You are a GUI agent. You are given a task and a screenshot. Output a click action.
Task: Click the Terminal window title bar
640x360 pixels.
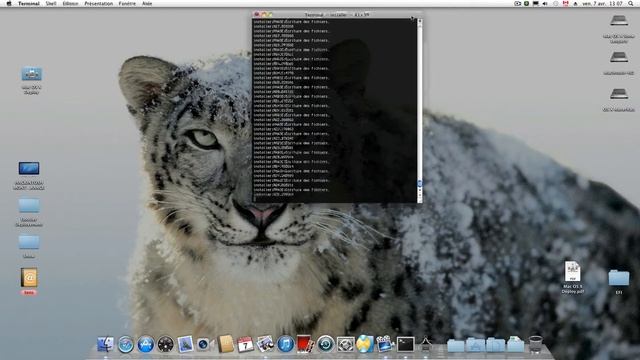coord(337,14)
